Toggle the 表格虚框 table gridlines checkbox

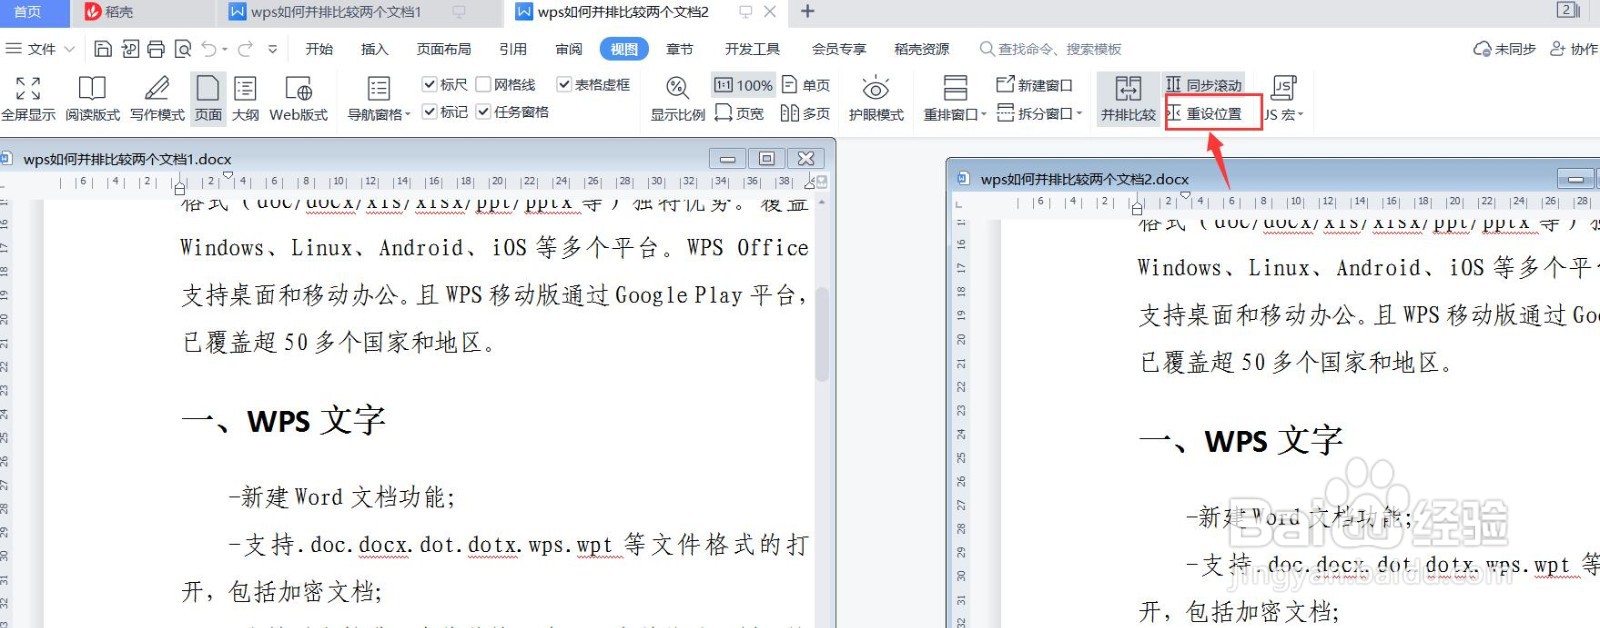point(564,85)
